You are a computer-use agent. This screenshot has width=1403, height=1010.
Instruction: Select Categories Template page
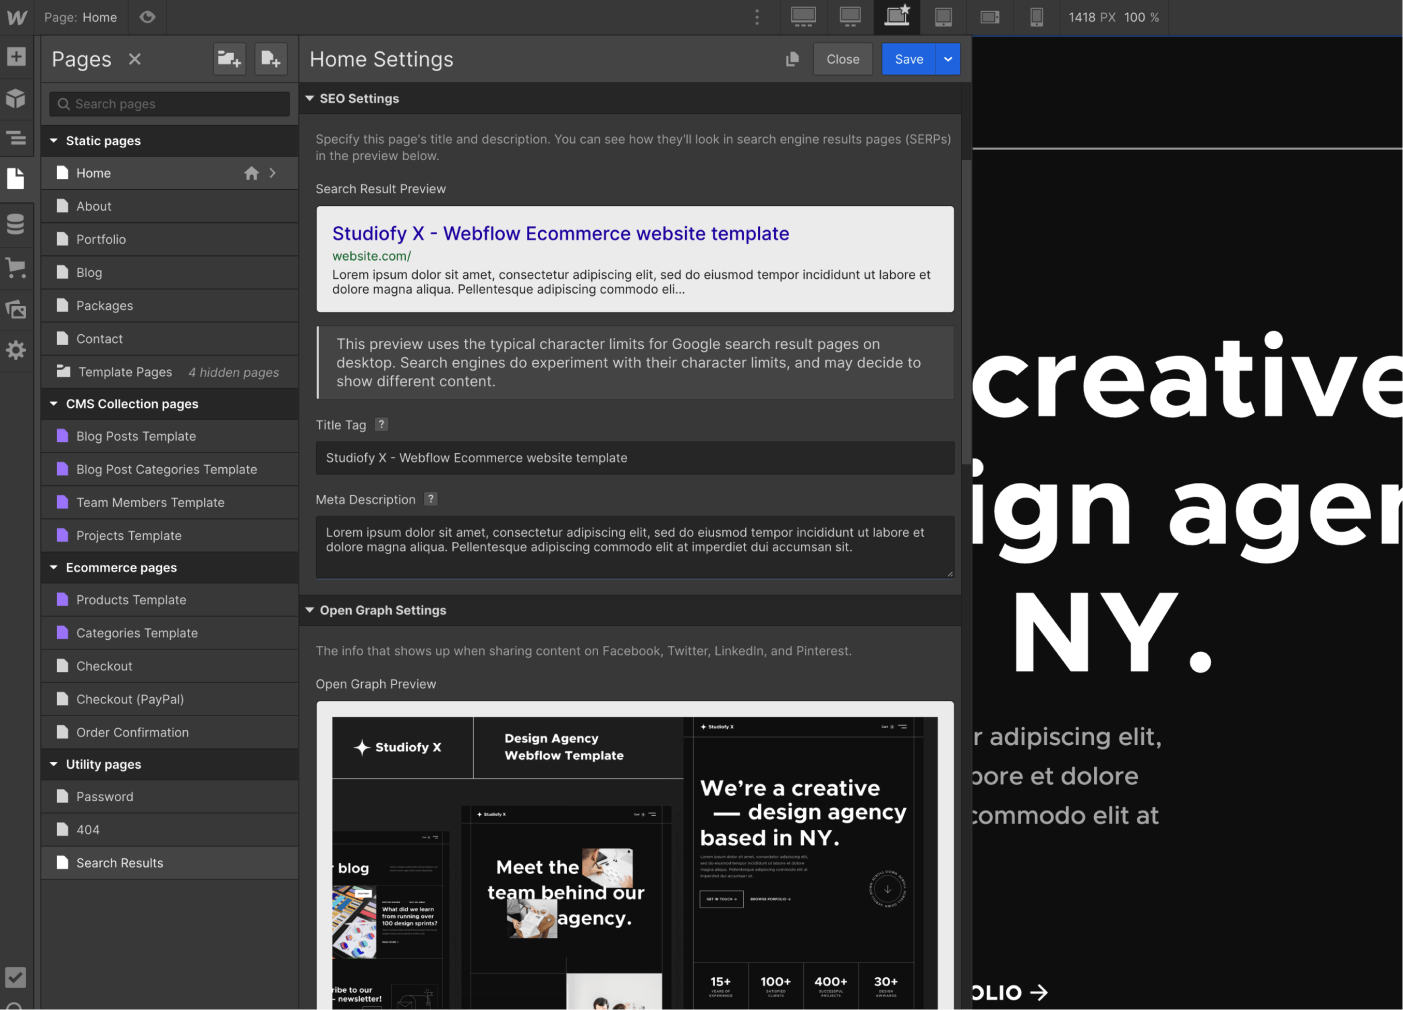(170, 632)
